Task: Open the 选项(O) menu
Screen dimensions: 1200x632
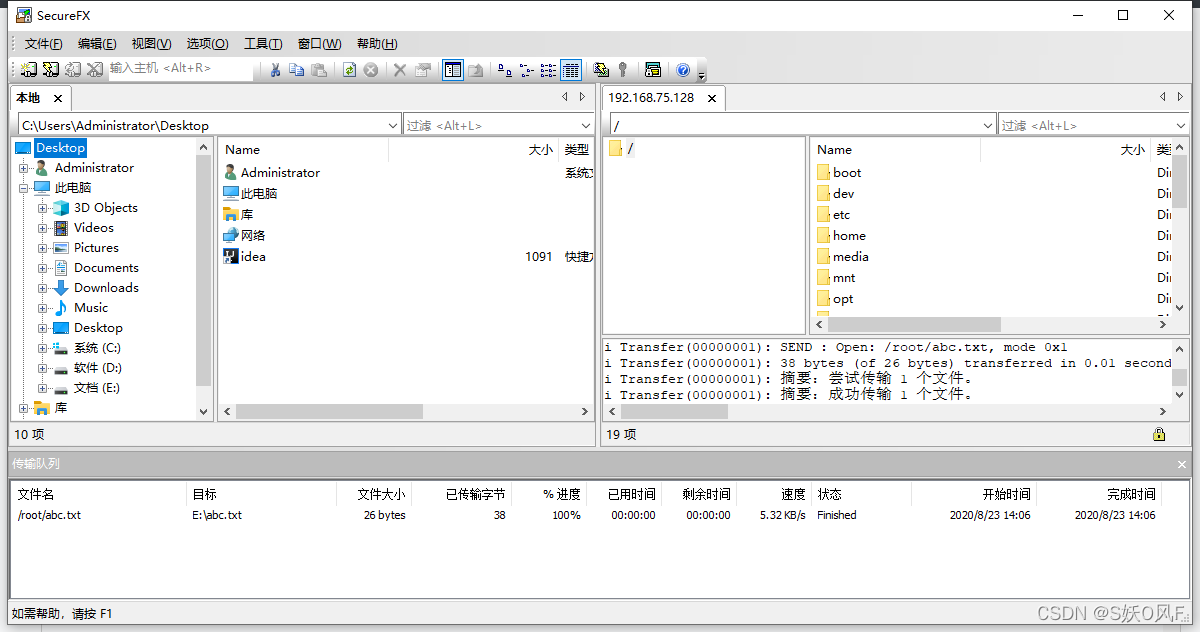Action: point(207,44)
